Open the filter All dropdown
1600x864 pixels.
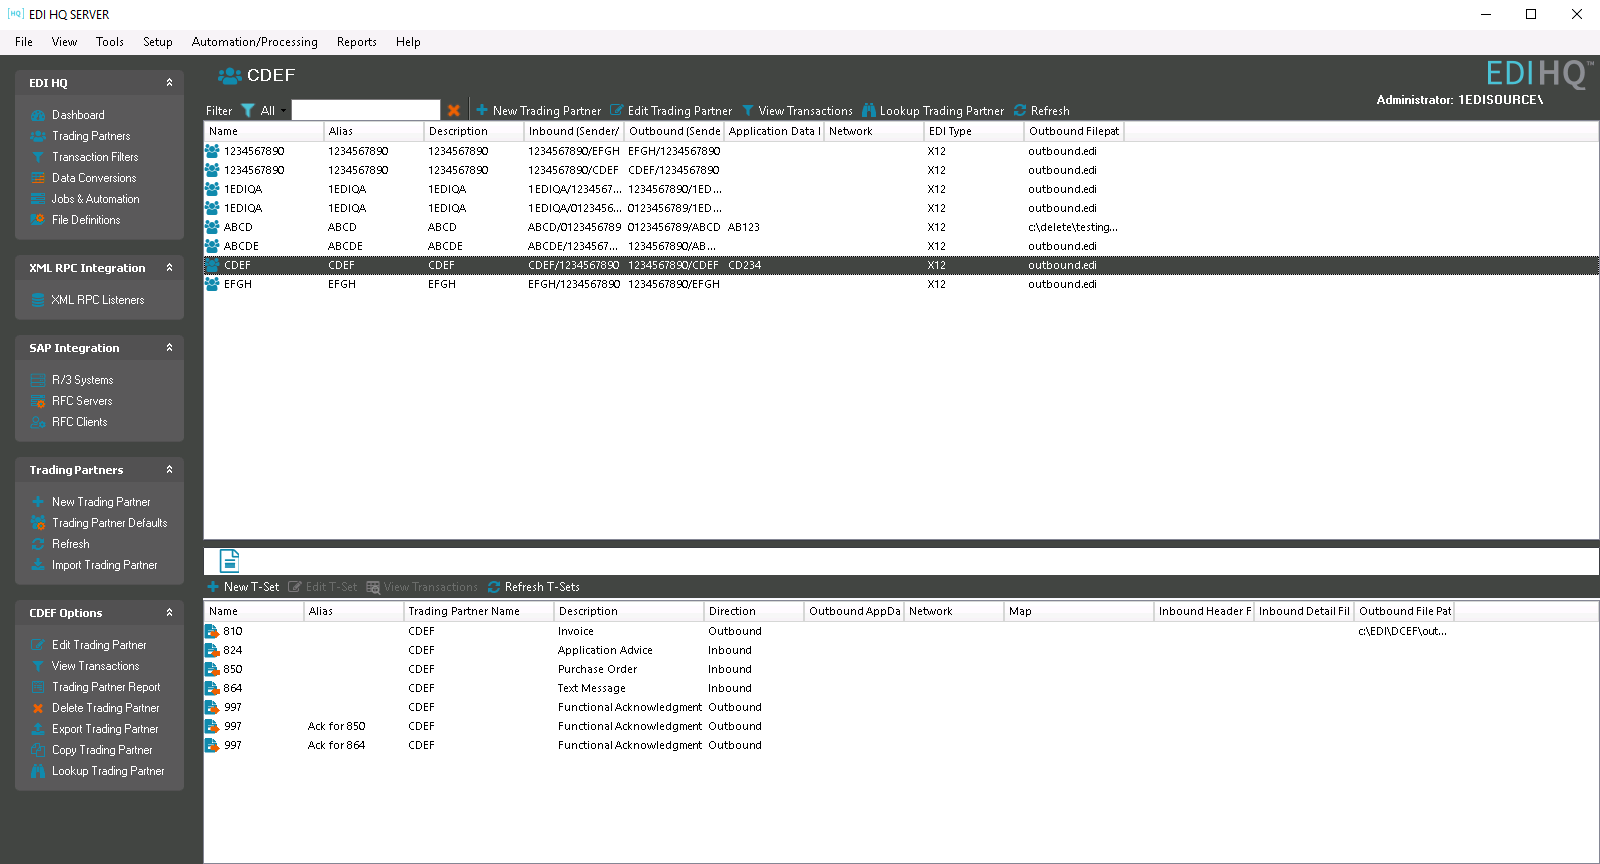(273, 110)
